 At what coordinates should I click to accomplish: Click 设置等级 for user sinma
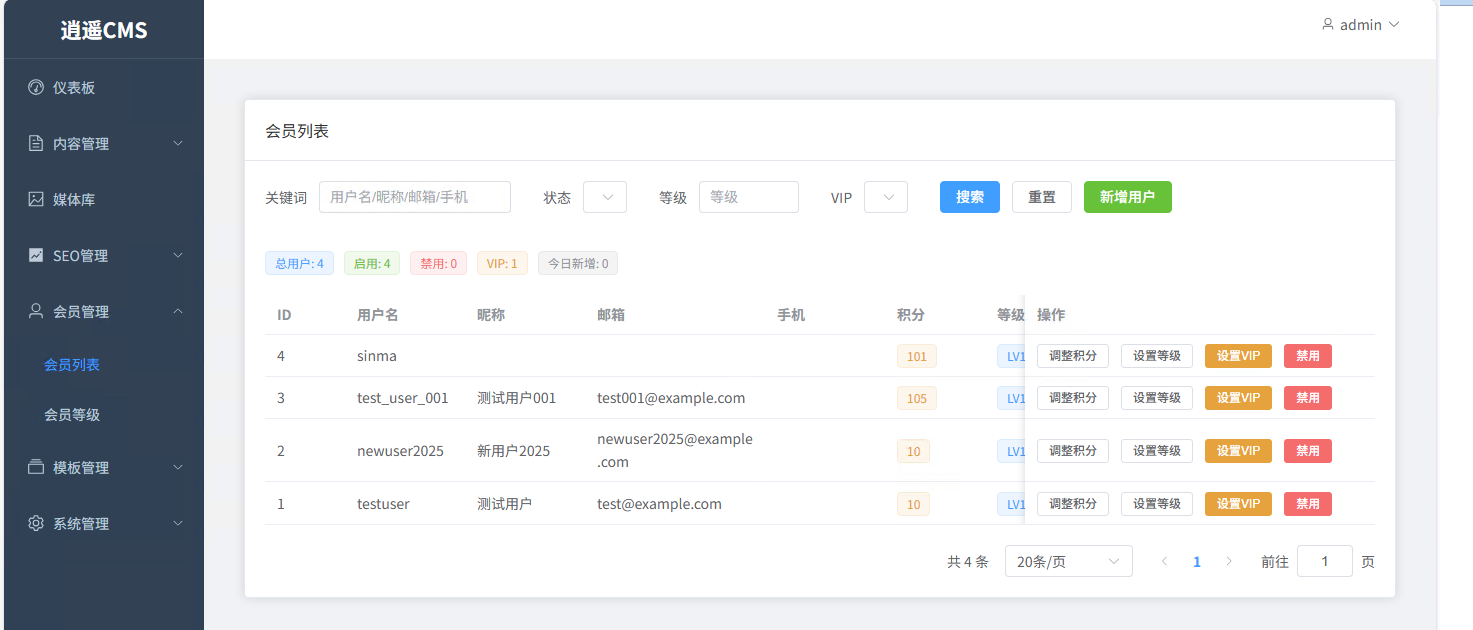pyautogui.click(x=1157, y=356)
